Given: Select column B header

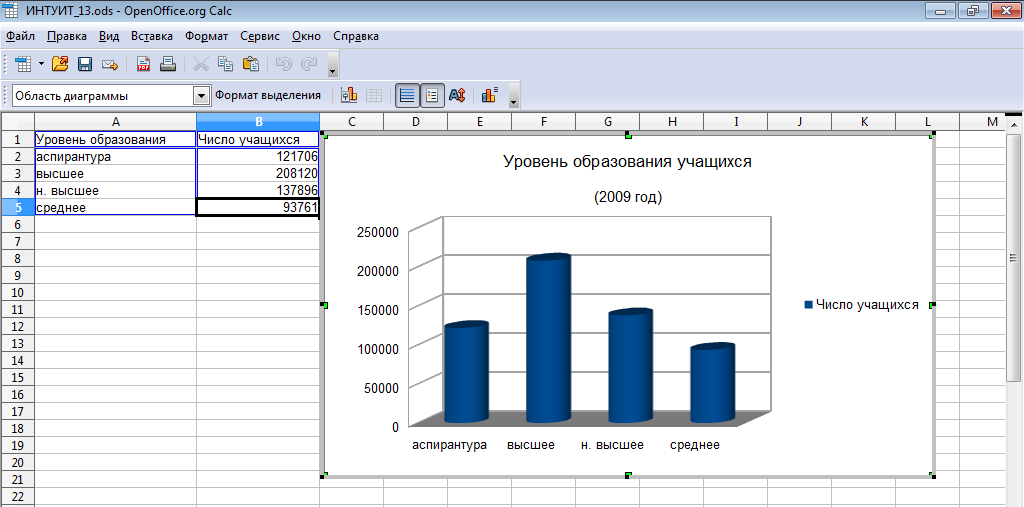Looking at the screenshot, I should [x=258, y=122].
